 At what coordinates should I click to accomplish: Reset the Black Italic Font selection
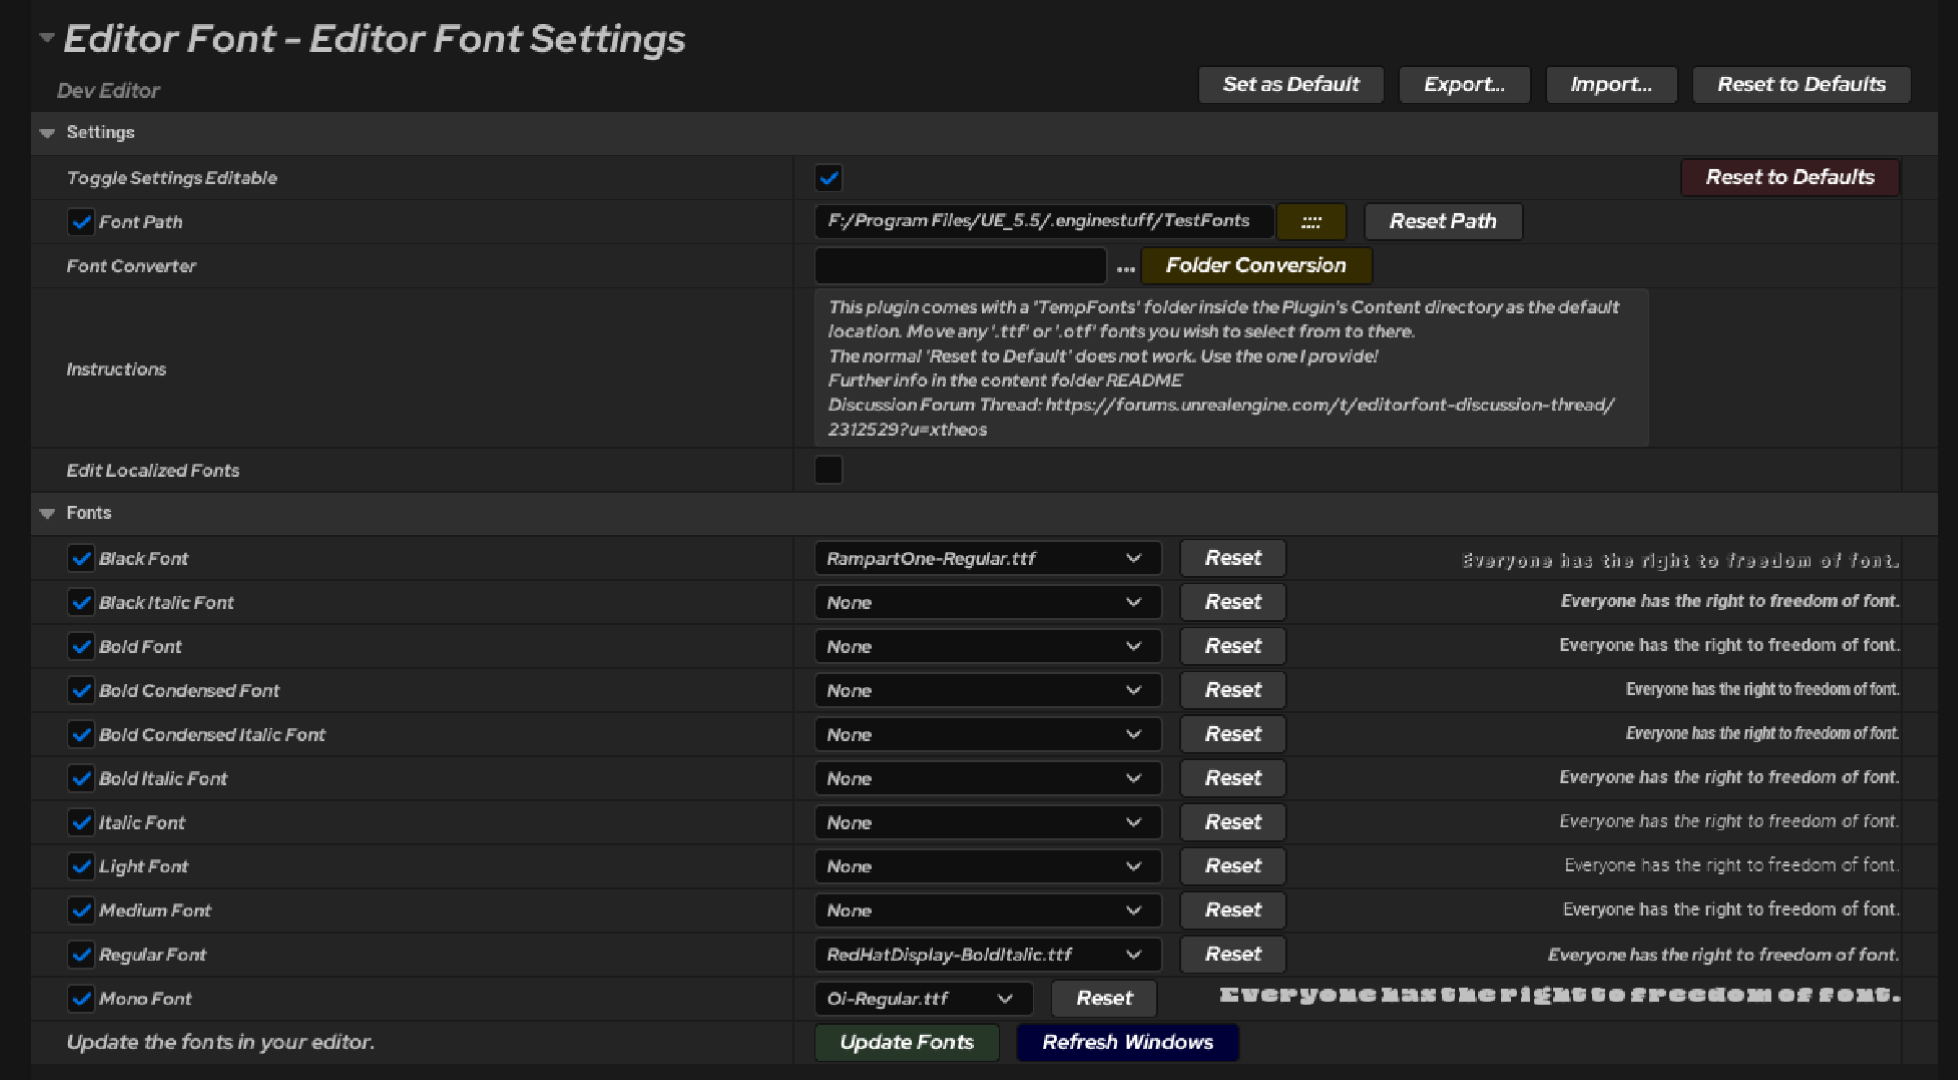coord(1232,602)
